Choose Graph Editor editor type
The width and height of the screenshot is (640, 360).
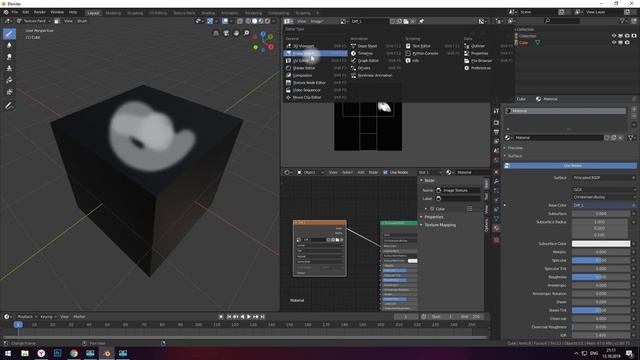click(x=376, y=61)
